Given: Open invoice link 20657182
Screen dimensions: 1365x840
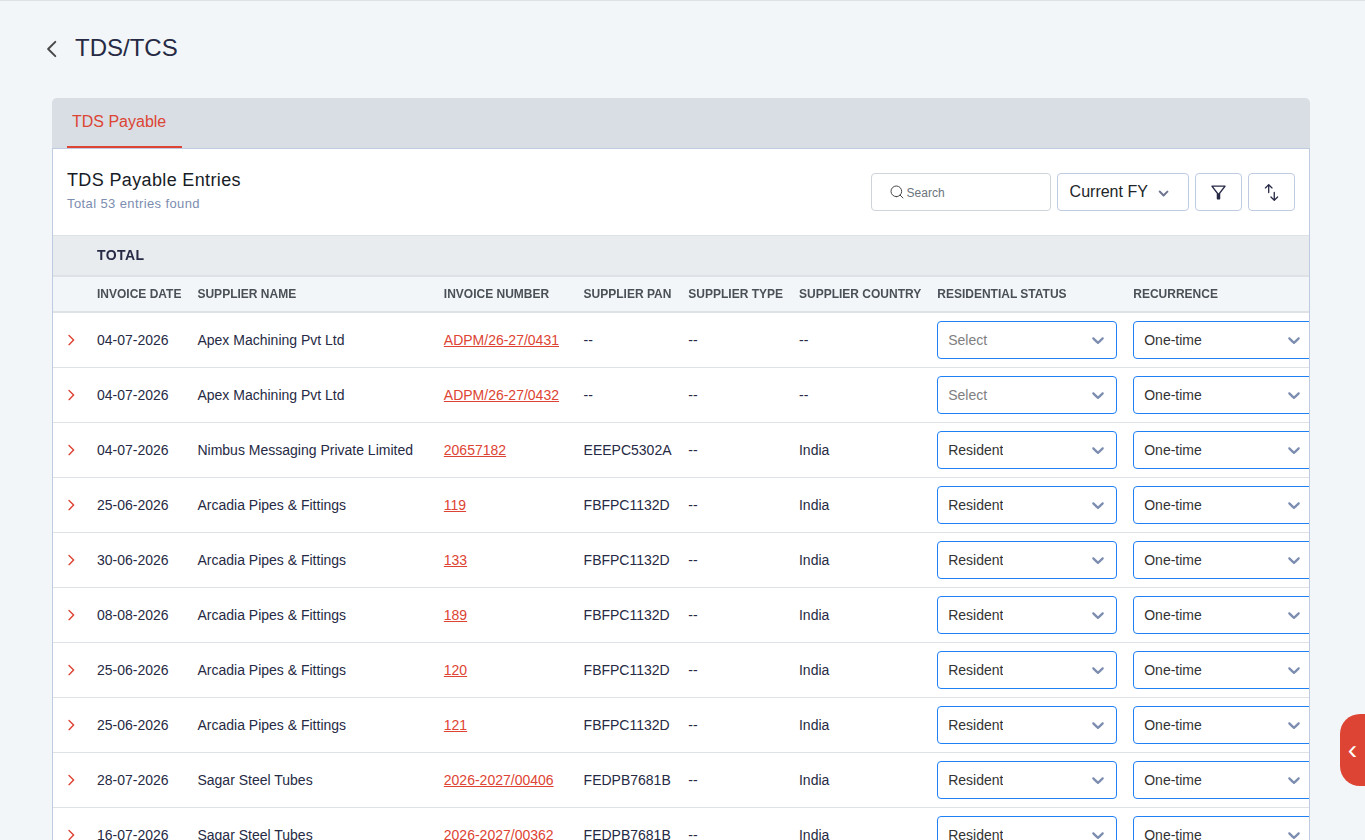Looking at the screenshot, I should tap(475, 450).
